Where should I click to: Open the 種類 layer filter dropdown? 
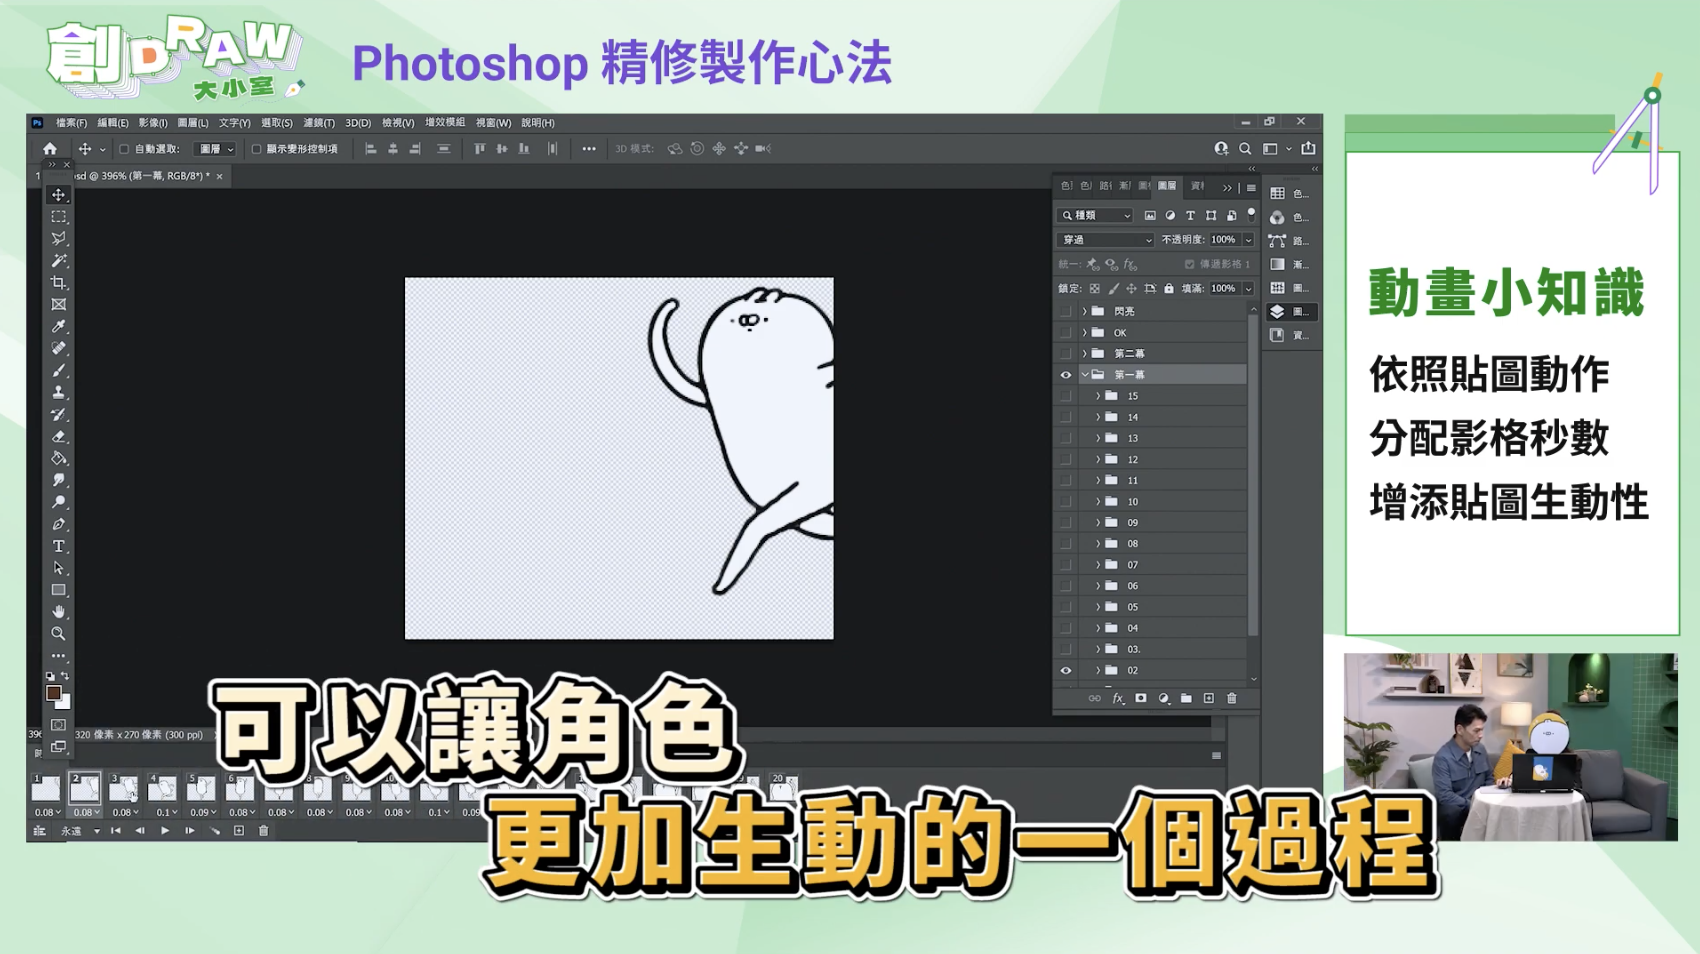(1096, 215)
